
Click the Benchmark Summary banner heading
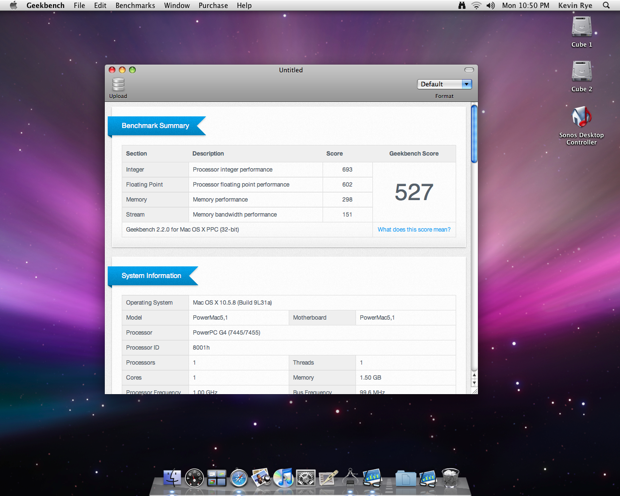(155, 126)
